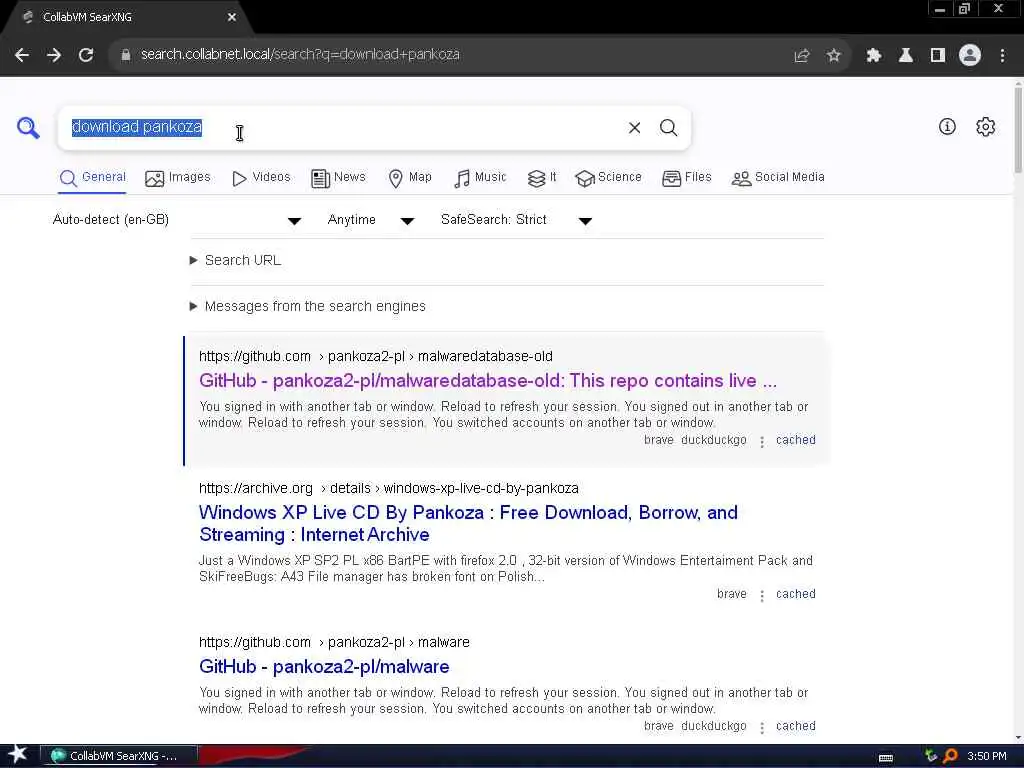Open the more options dots on pankoza2-pl/malware result

pos(761,728)
